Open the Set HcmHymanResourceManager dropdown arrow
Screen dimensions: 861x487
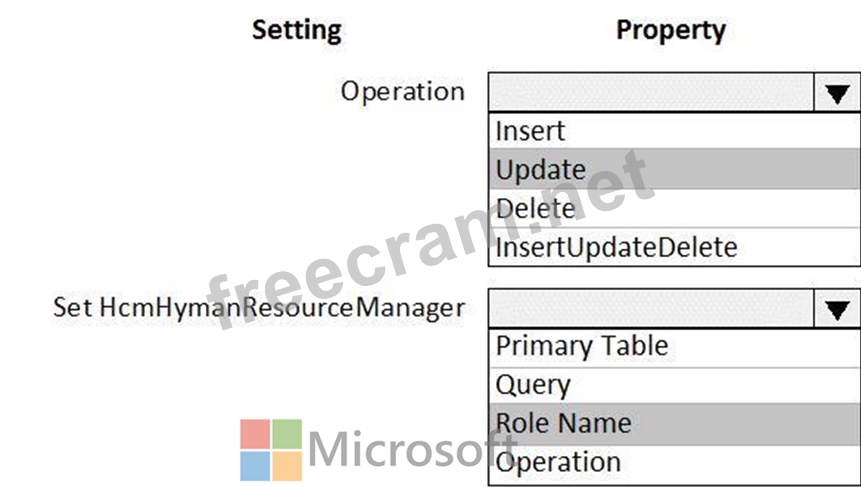click(x=836, y=309)
